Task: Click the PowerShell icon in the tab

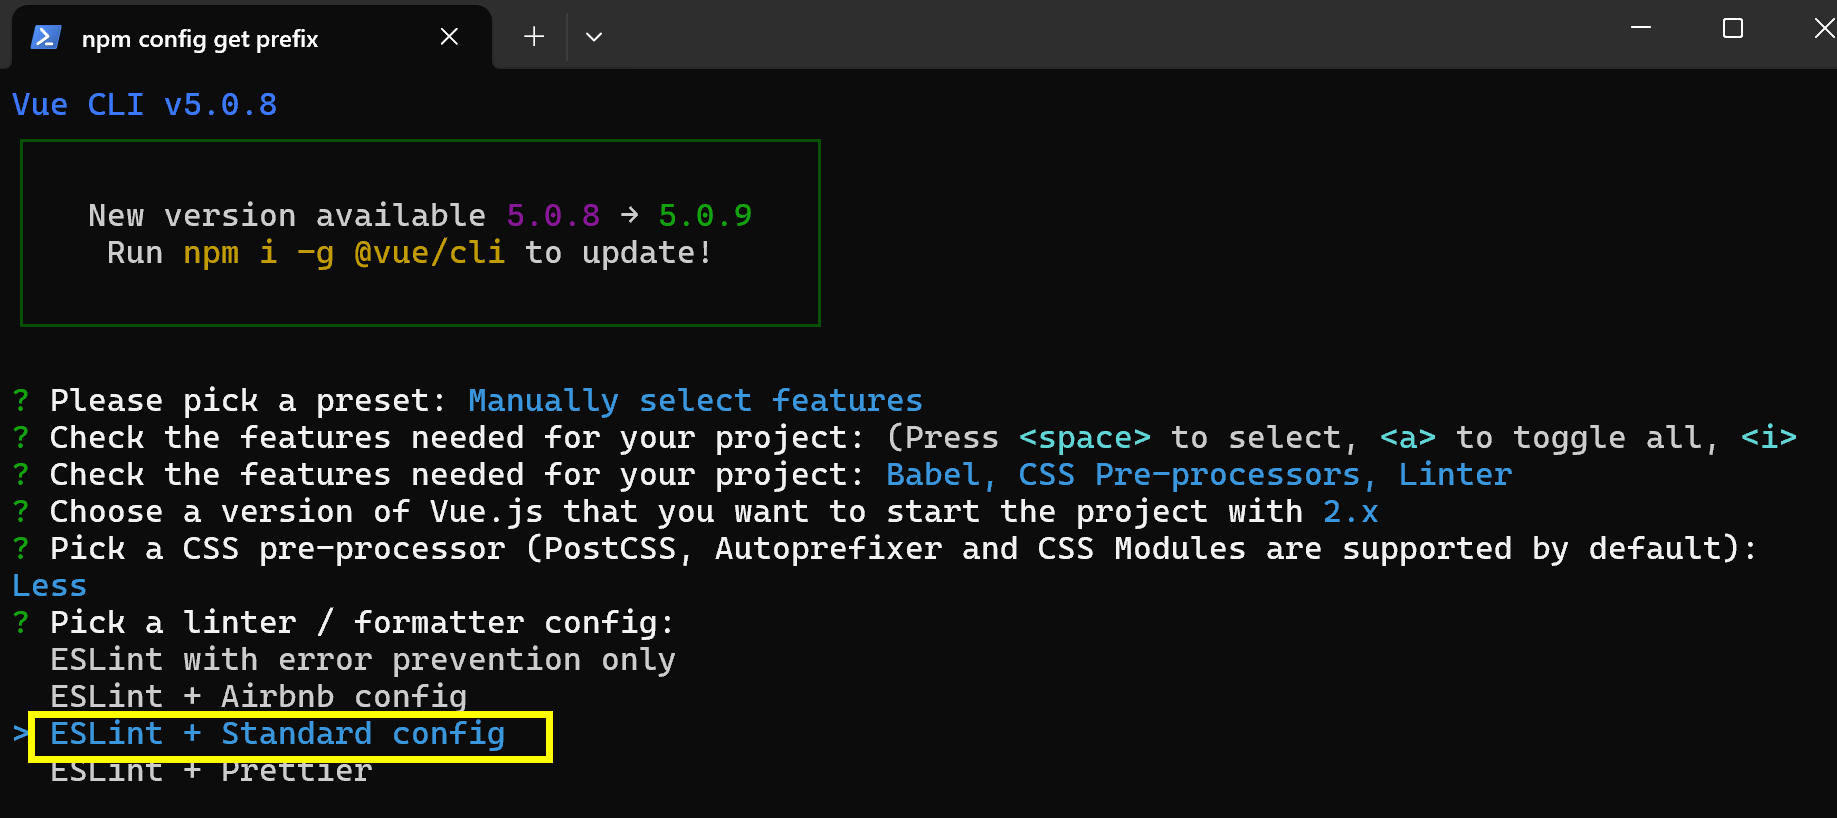Action: coord(46,38)
